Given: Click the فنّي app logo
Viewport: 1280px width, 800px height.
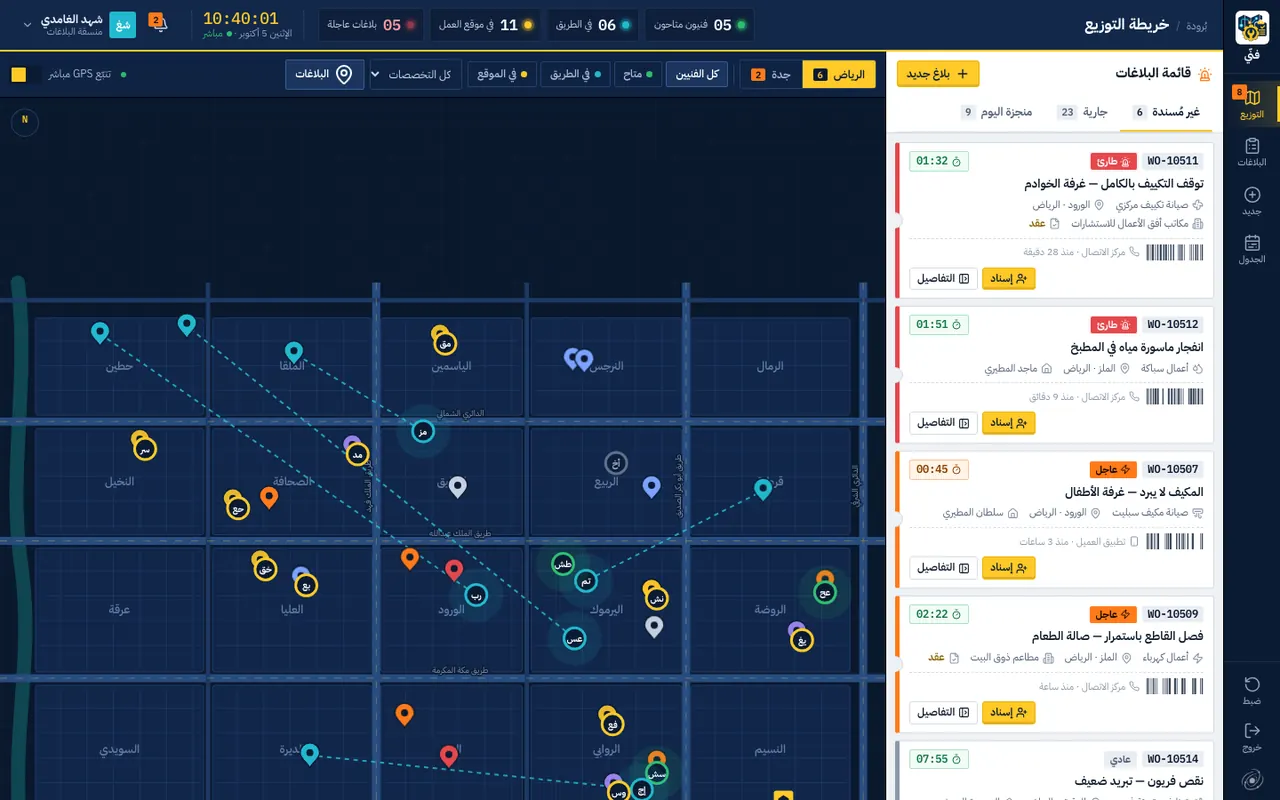Looking at the screenshot, I should click(x=1252, y=27).
